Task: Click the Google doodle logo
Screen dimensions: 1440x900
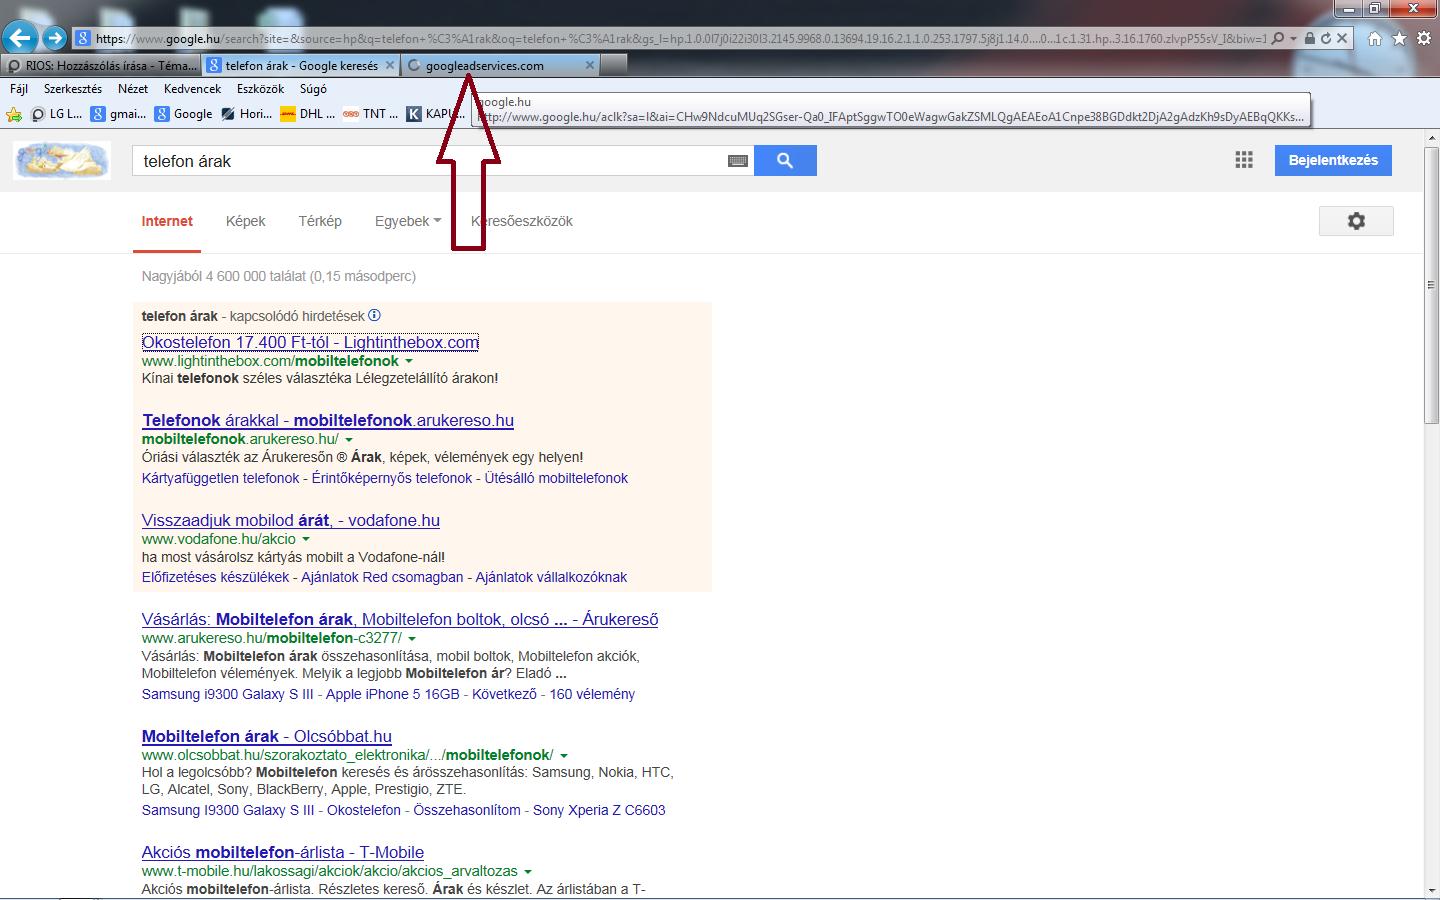Action: pos(62,161)
